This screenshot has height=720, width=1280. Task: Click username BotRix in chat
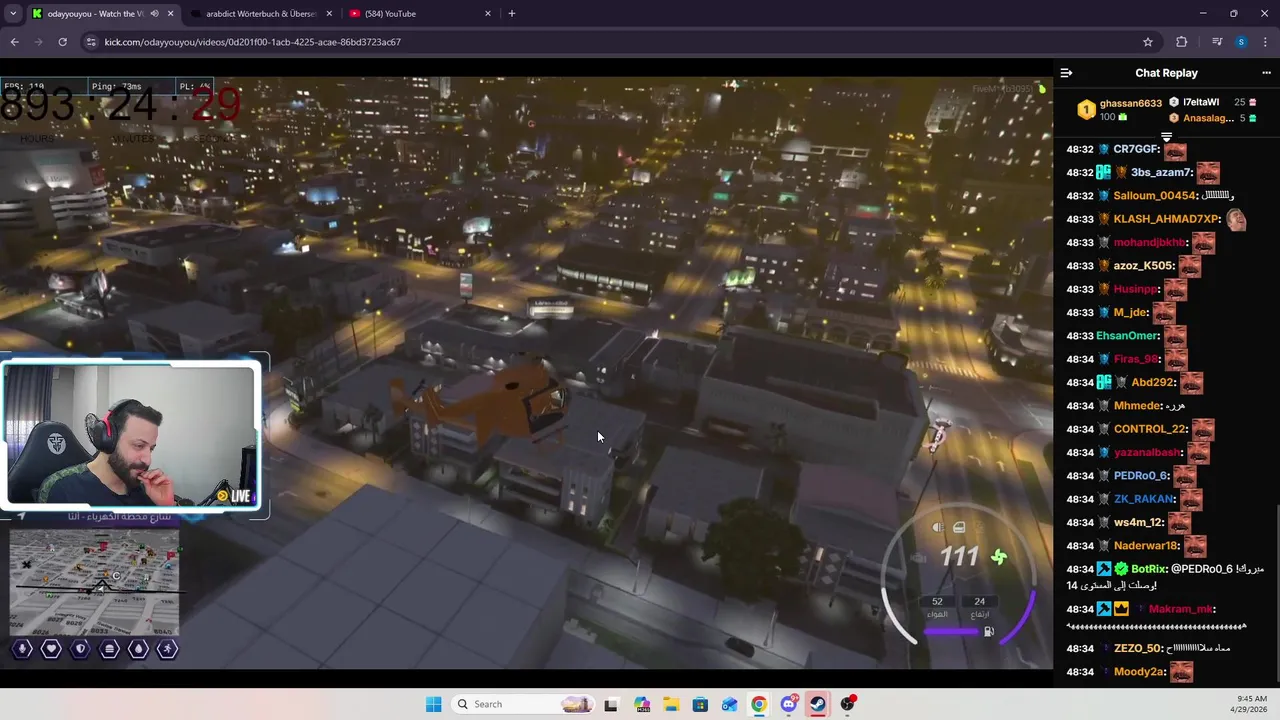1147,569
